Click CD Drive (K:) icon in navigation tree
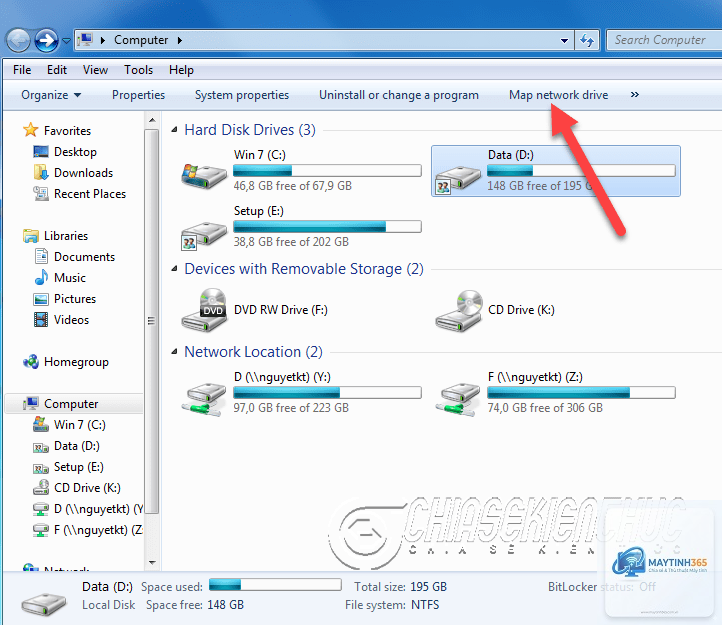The width and height of the screenshot is (722, 625). click(x=41, y=487)
